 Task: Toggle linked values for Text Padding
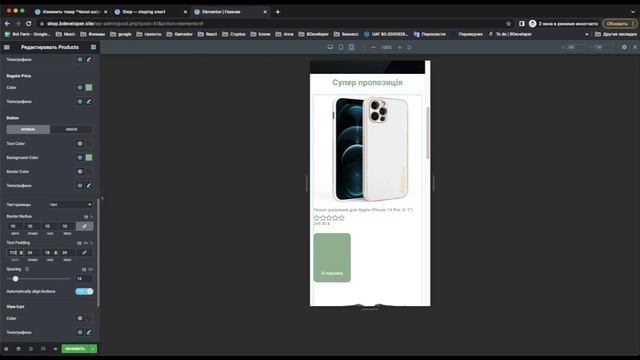(84, 253)
